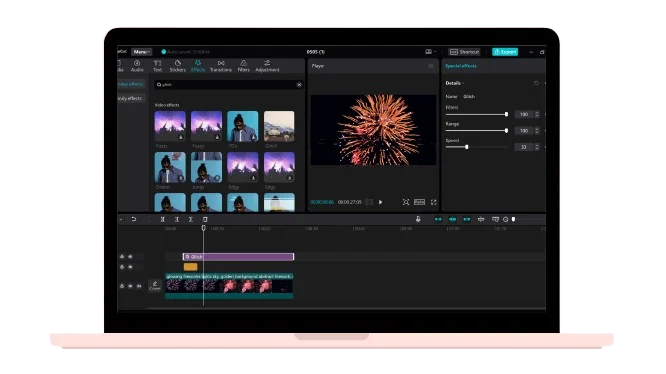Open the Stickers tab
The height and width of the screenshot is (374, 666).
[x=178, y=66]
